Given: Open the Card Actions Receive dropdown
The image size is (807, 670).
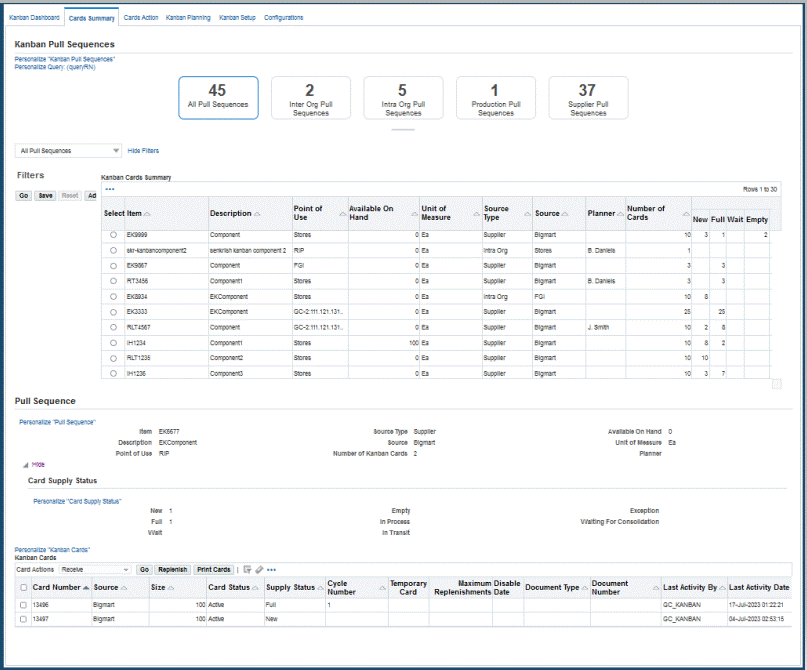Looking at the screenshot, I should pos(95,570).
